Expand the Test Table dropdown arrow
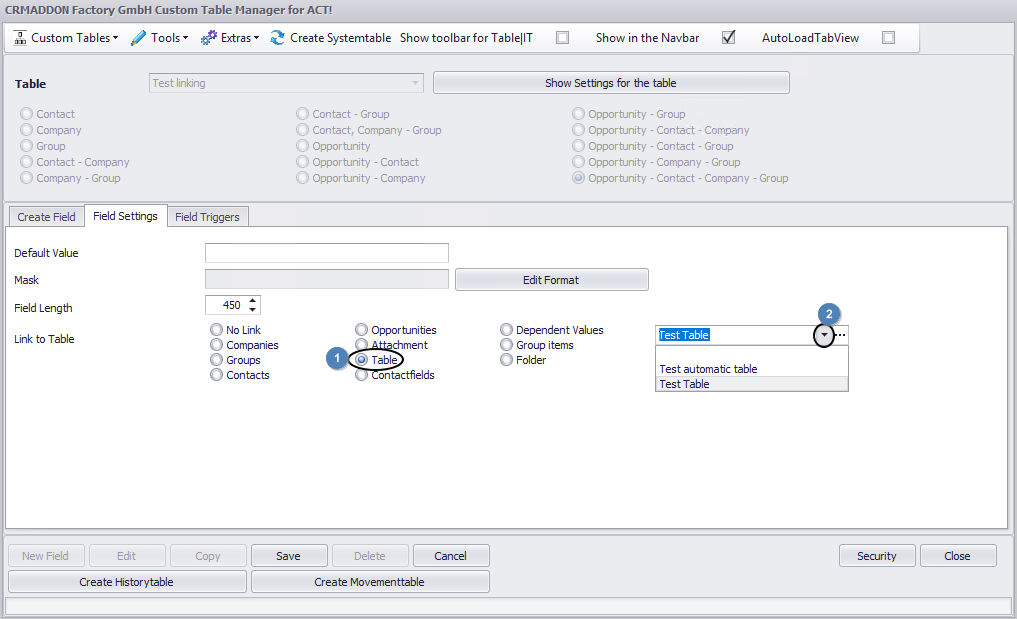This screenshot has height=619, width=1017. 824,335
